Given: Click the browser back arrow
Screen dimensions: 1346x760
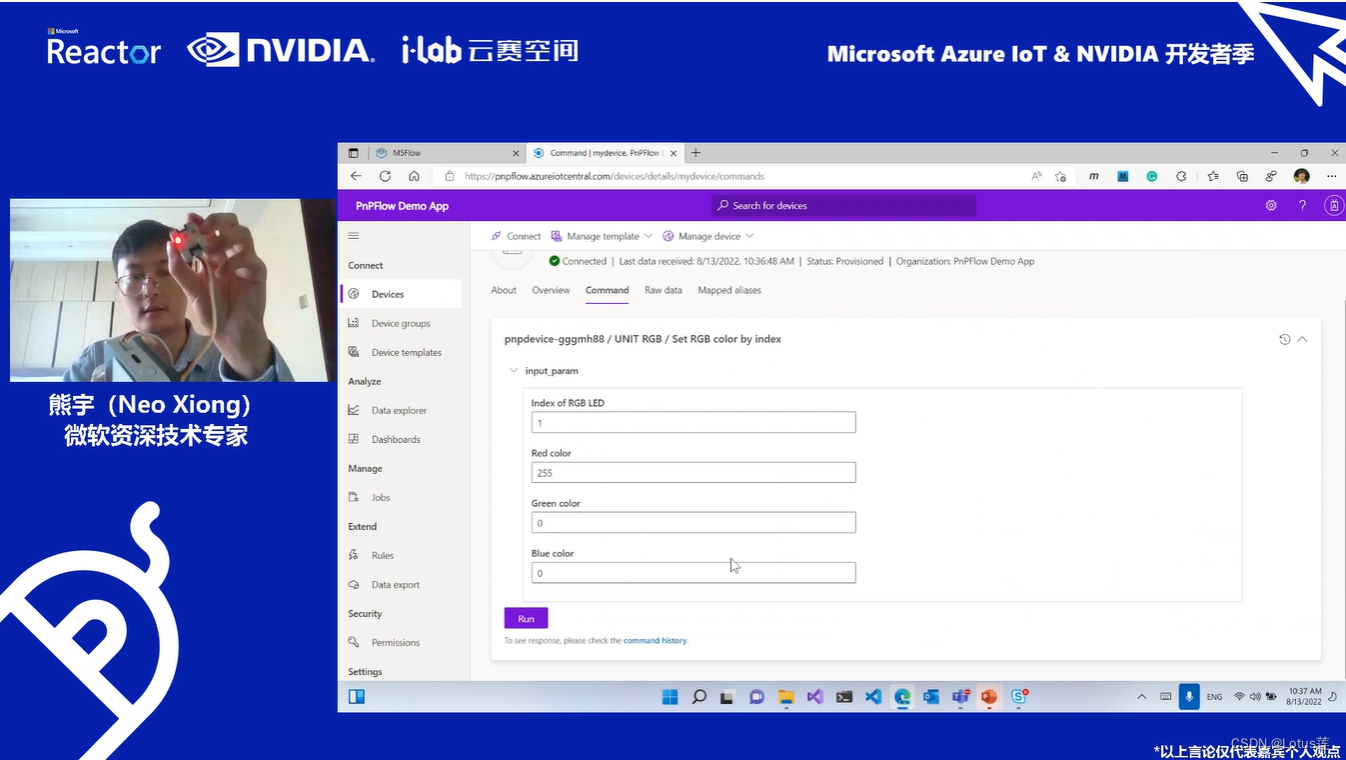Looking at the screenshot, I should pyautogui.click(x=356, y=176).
